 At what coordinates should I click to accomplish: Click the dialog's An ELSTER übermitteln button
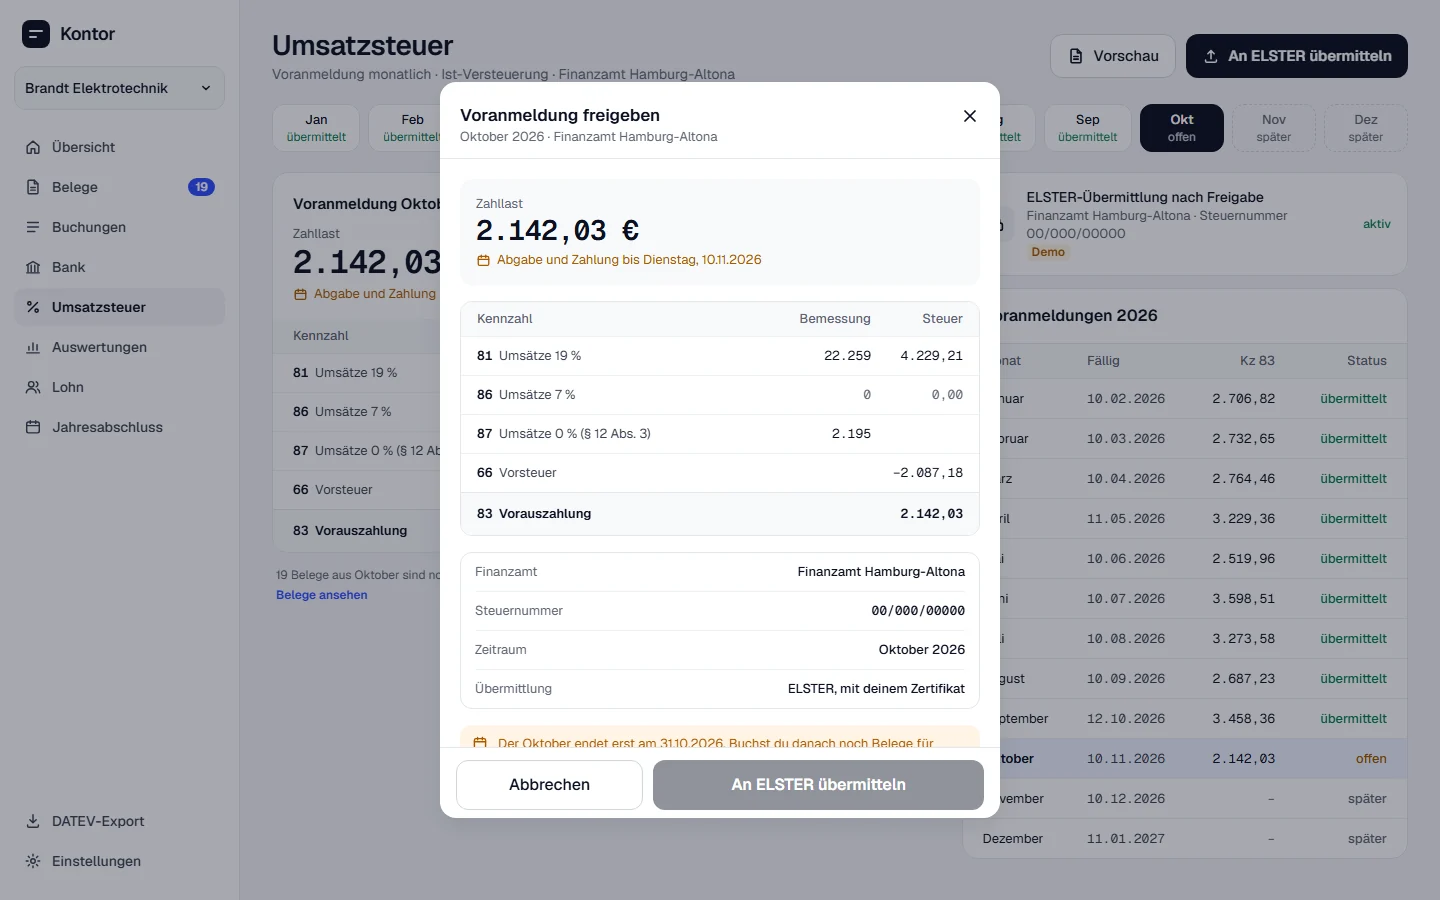click(x=818, y=785)
